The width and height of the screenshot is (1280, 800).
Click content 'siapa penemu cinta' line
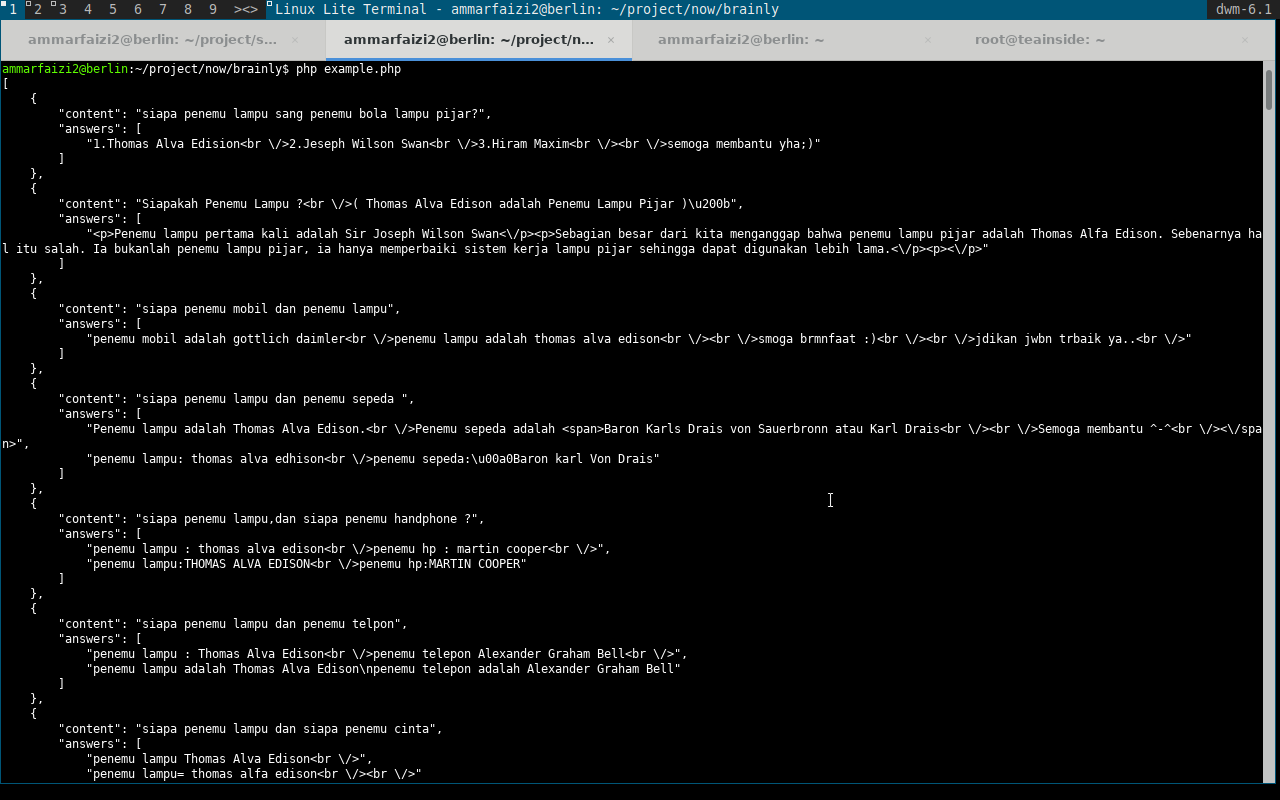[x=250, y=729]
